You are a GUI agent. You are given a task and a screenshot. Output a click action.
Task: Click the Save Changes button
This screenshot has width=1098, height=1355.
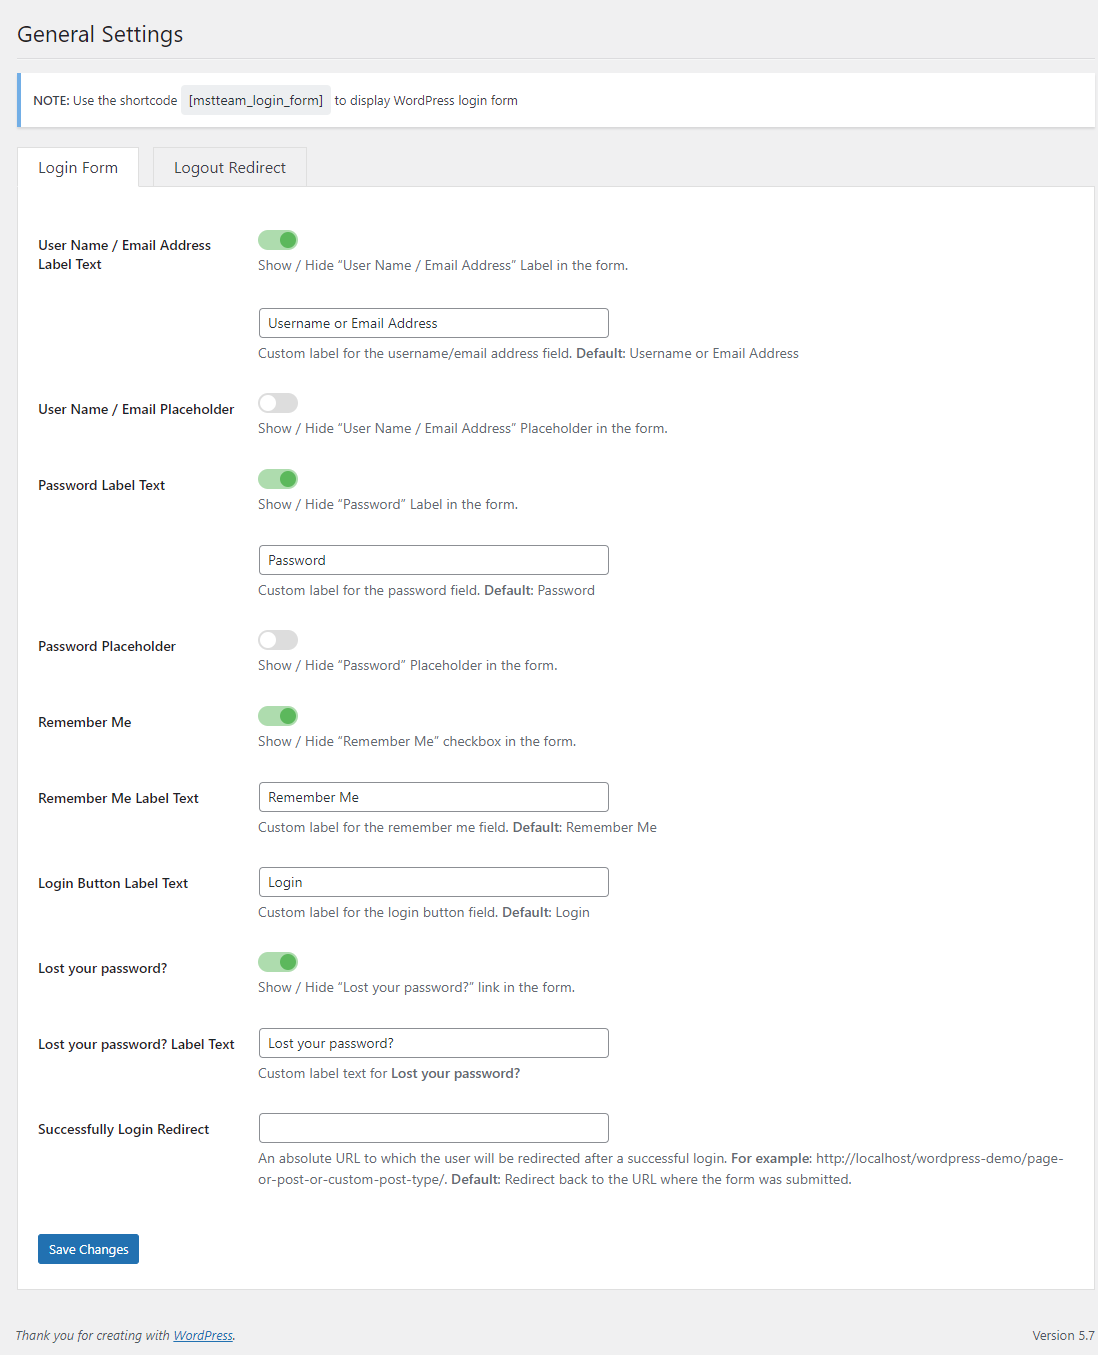pyautogui.click(x=88, y=1248)
